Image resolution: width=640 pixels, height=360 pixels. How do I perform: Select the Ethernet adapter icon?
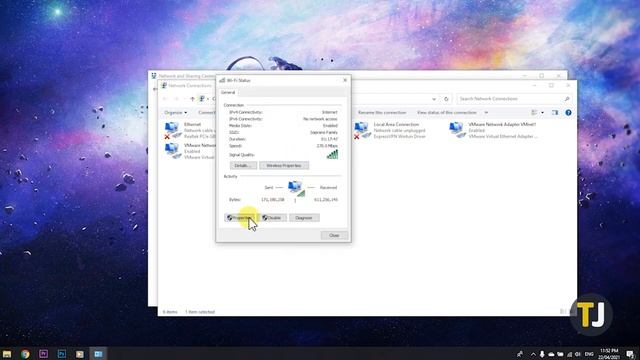tap(172, 130)
